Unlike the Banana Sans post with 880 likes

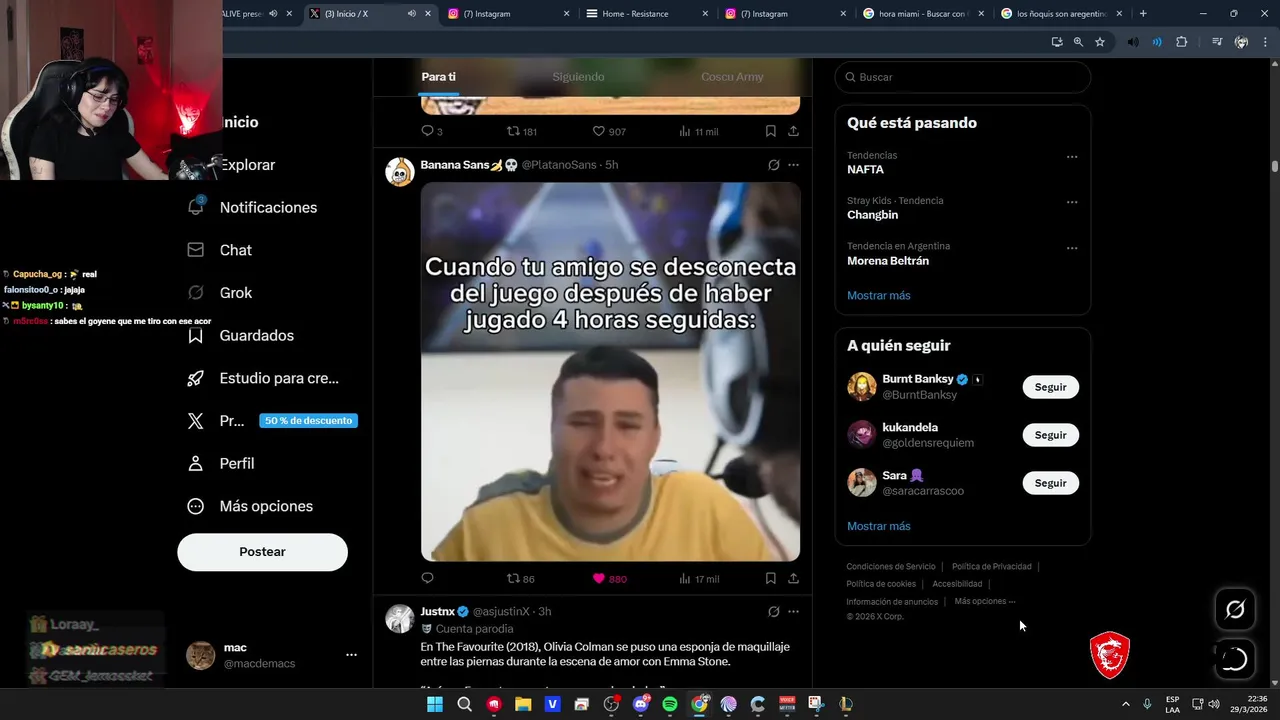tap(609, 578)
